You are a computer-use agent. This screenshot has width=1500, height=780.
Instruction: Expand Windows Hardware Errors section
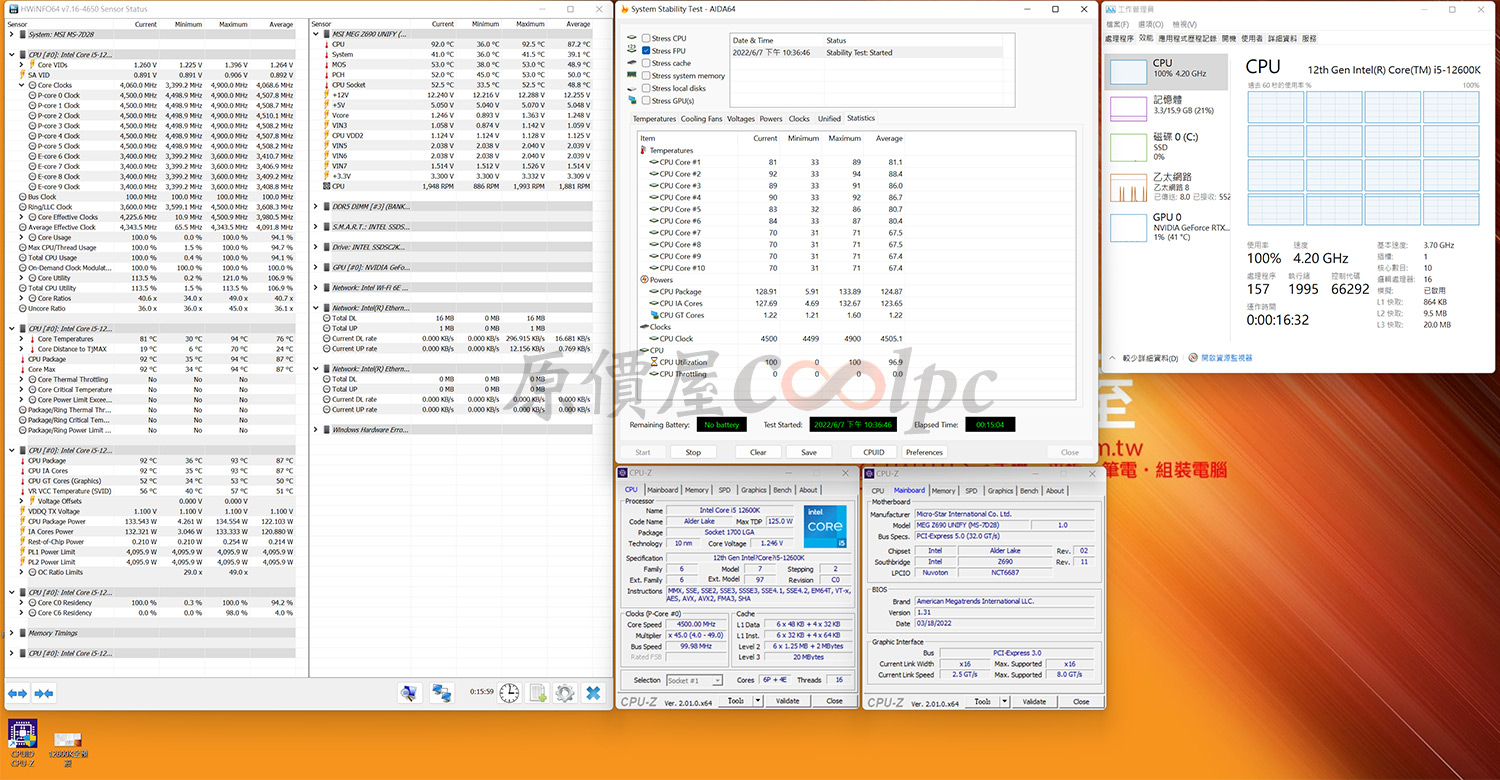coord(316,430)
